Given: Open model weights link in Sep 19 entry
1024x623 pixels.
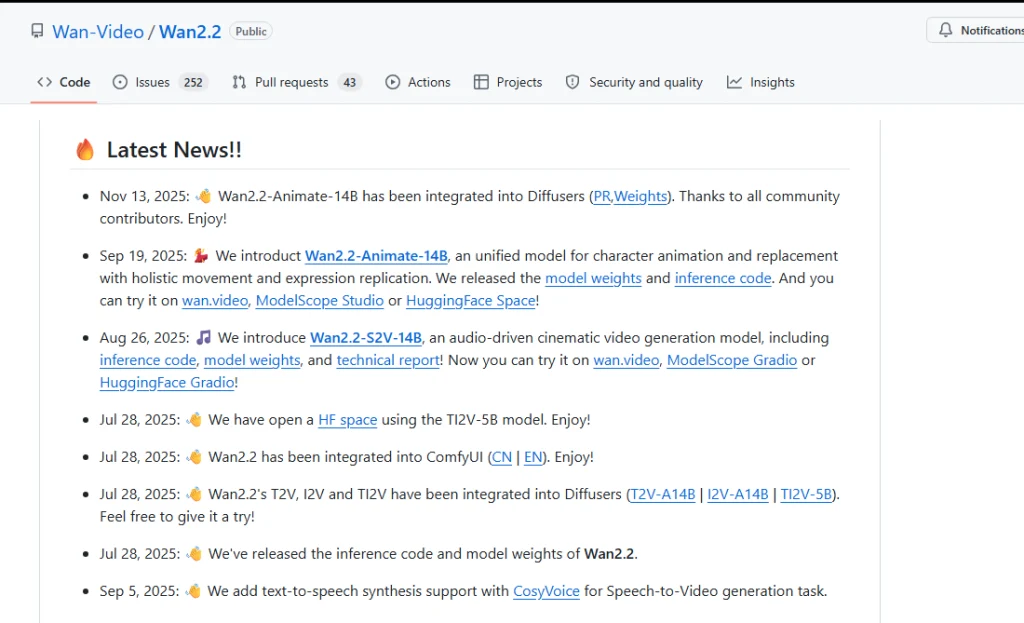Looking at the screenshot, I should pyautogui.click(x=593, y=278).
